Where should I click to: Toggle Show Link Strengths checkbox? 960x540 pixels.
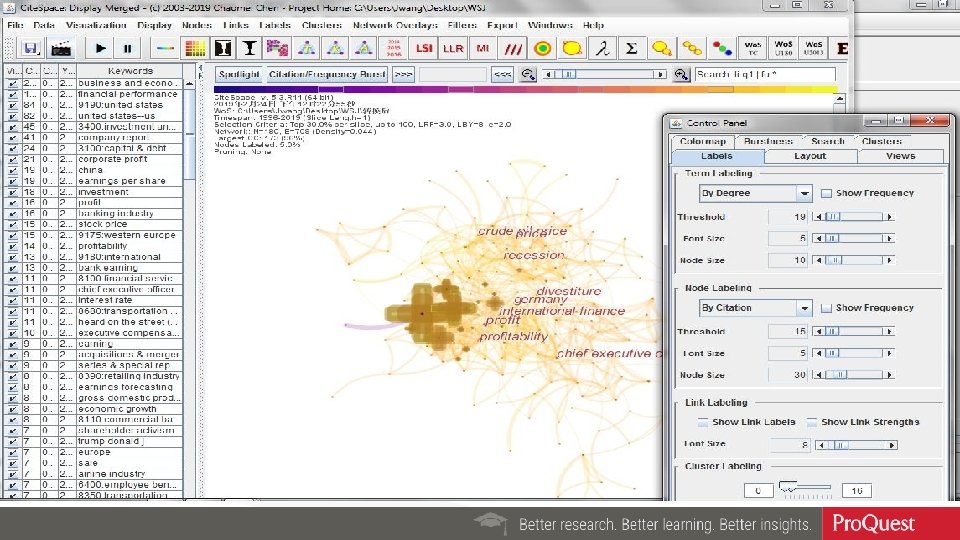(x=812, y=422)
